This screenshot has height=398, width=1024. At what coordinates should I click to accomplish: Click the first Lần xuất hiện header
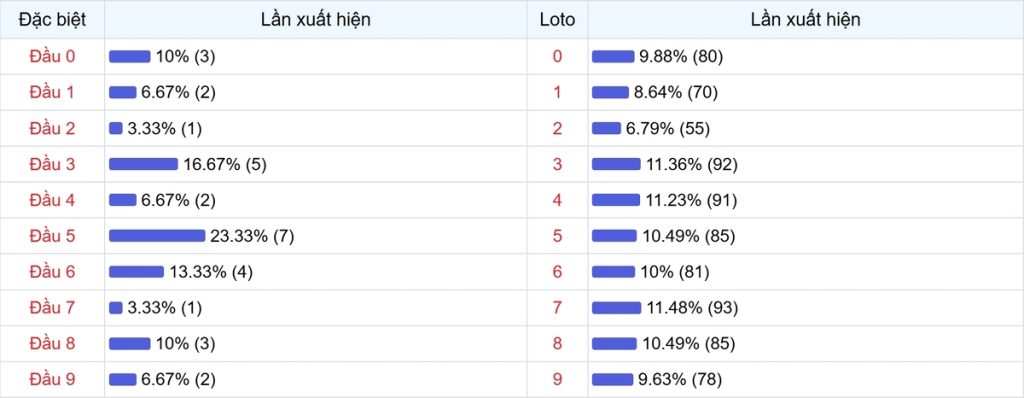[x=315, y=20]
